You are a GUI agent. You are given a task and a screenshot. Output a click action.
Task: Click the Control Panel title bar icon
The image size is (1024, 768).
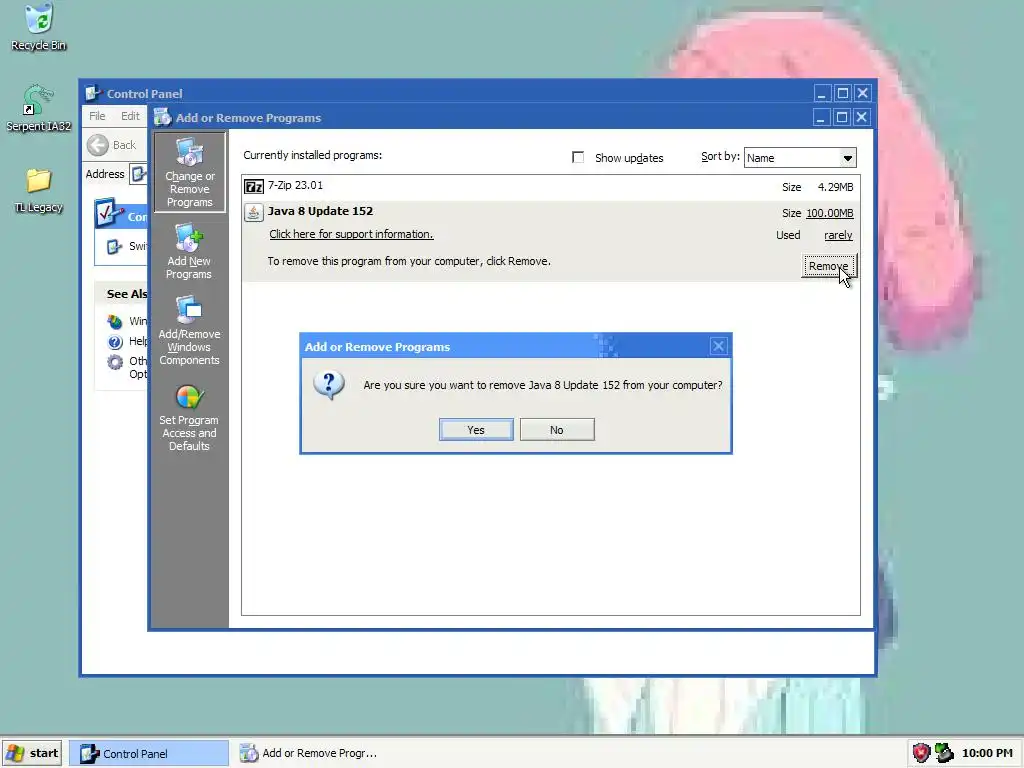[93, 93]
